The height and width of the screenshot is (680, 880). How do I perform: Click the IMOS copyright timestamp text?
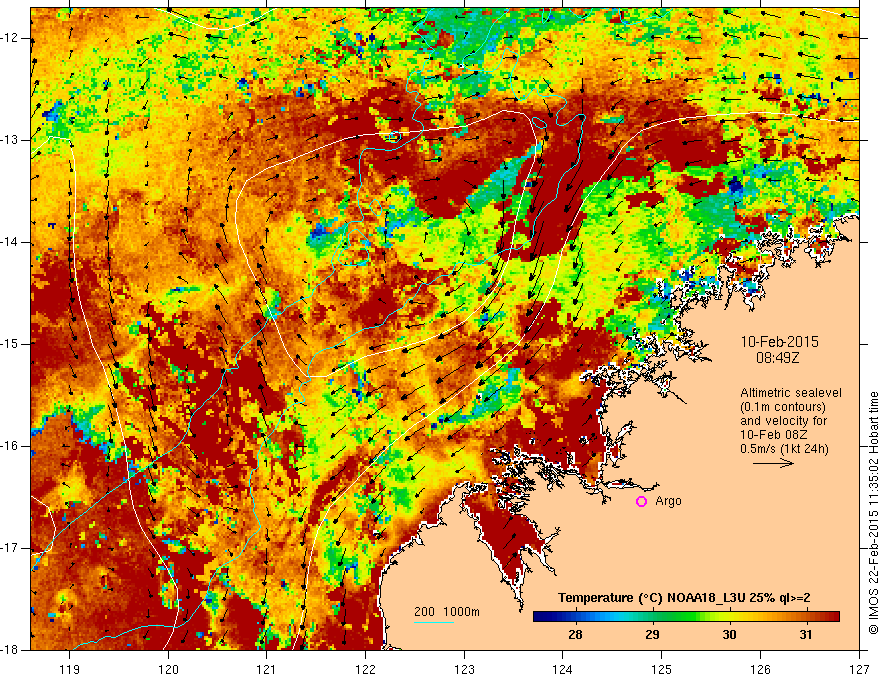pyautogui.click(x=873, y=512)
